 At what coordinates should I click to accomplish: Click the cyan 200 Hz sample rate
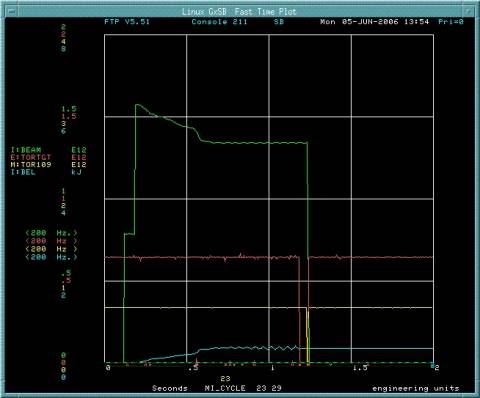51,257
